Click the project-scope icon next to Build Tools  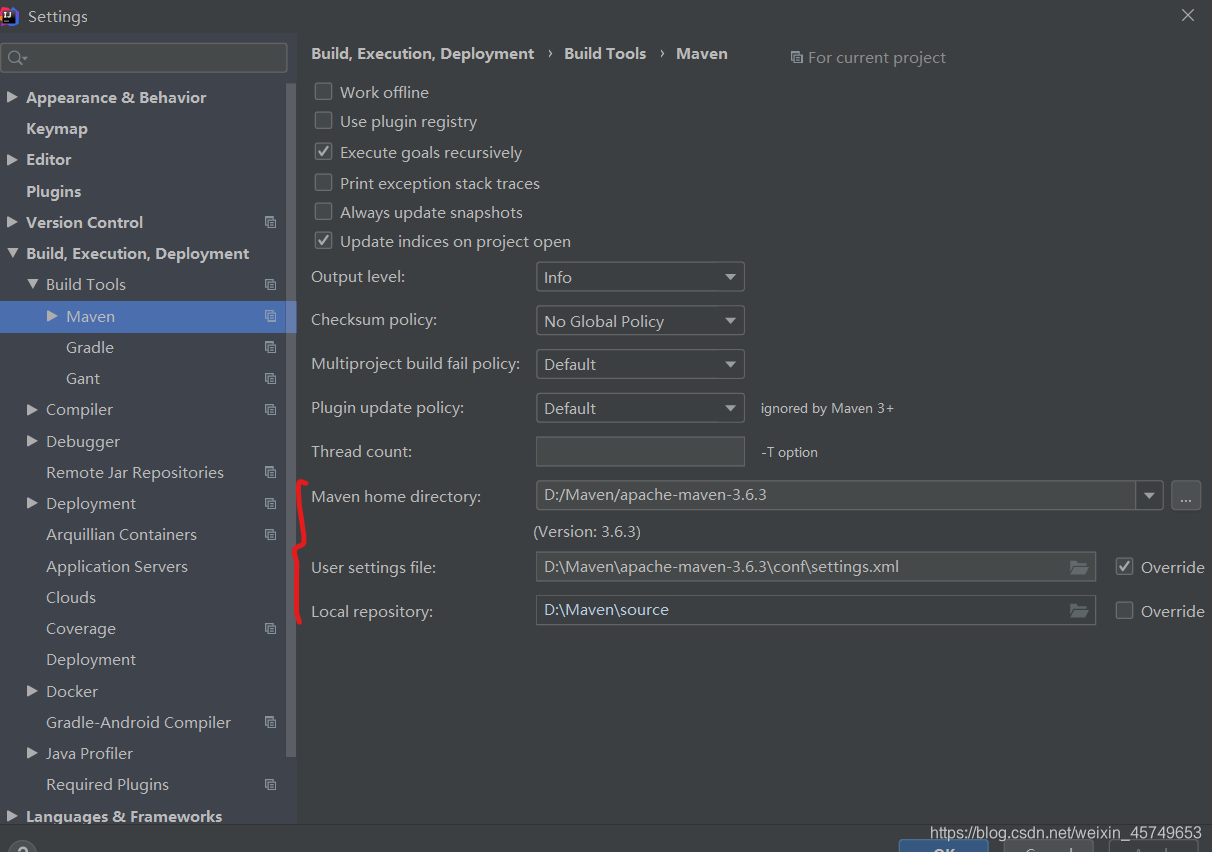[x=270, y=284]
